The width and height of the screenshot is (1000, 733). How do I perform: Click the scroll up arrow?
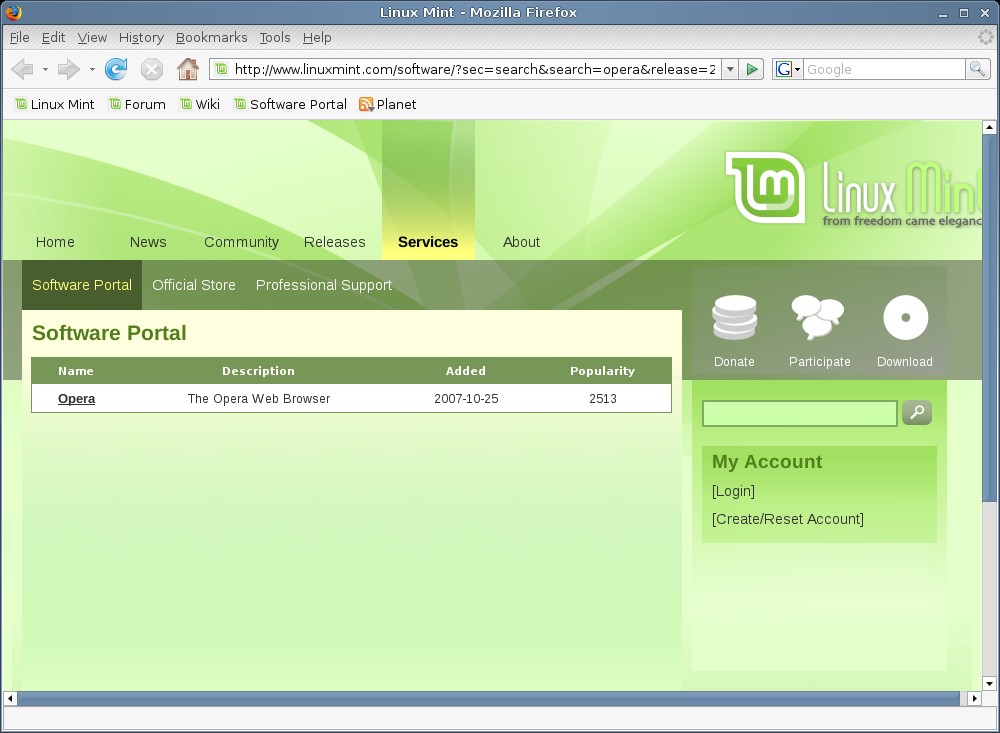989,127
